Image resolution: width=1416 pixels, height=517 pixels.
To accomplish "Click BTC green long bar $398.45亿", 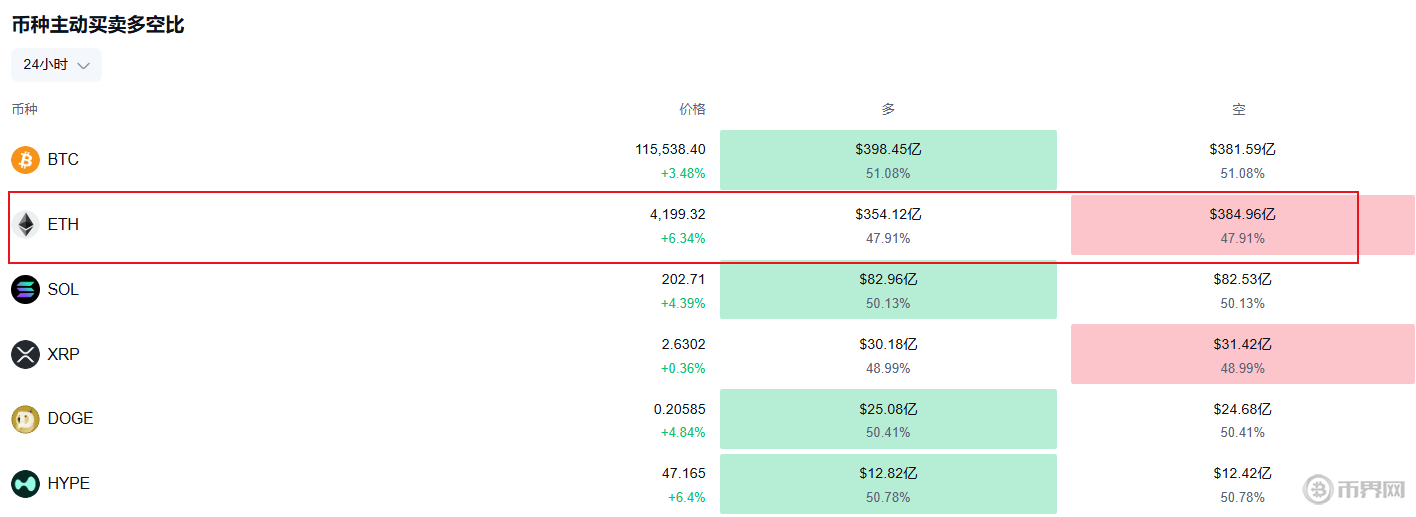I will [888, 160].
